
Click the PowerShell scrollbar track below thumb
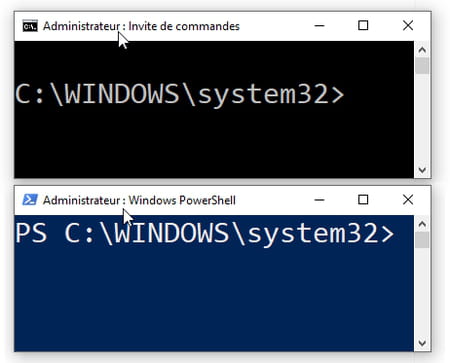pyautogui.click(x=422, y=292)
